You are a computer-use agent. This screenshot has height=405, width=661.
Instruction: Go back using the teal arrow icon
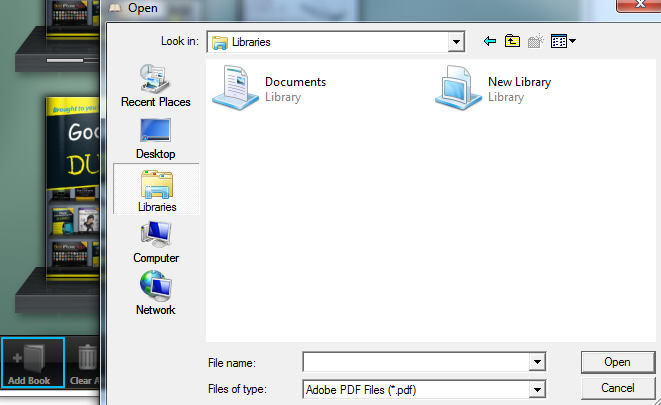(x=489, y=41)
